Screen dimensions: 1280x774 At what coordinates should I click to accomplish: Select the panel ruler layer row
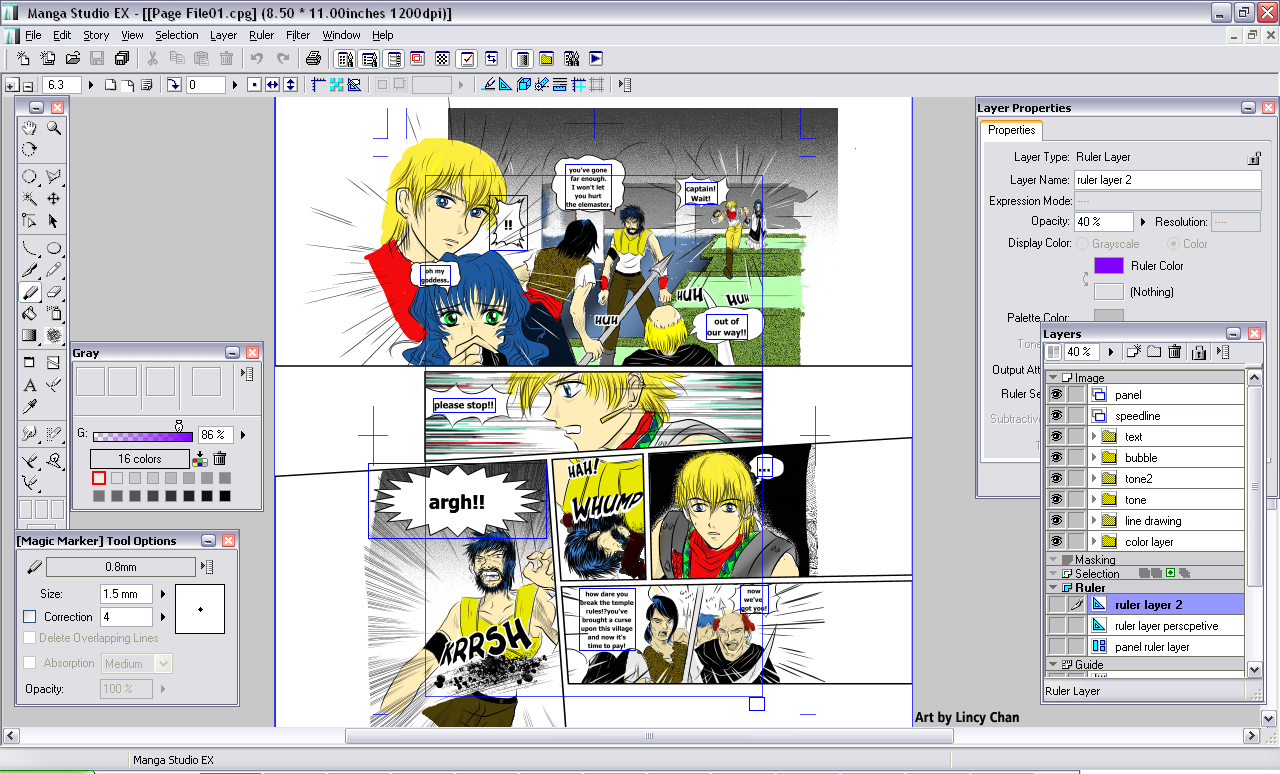pyautogui.click(x=1167, y=646)
